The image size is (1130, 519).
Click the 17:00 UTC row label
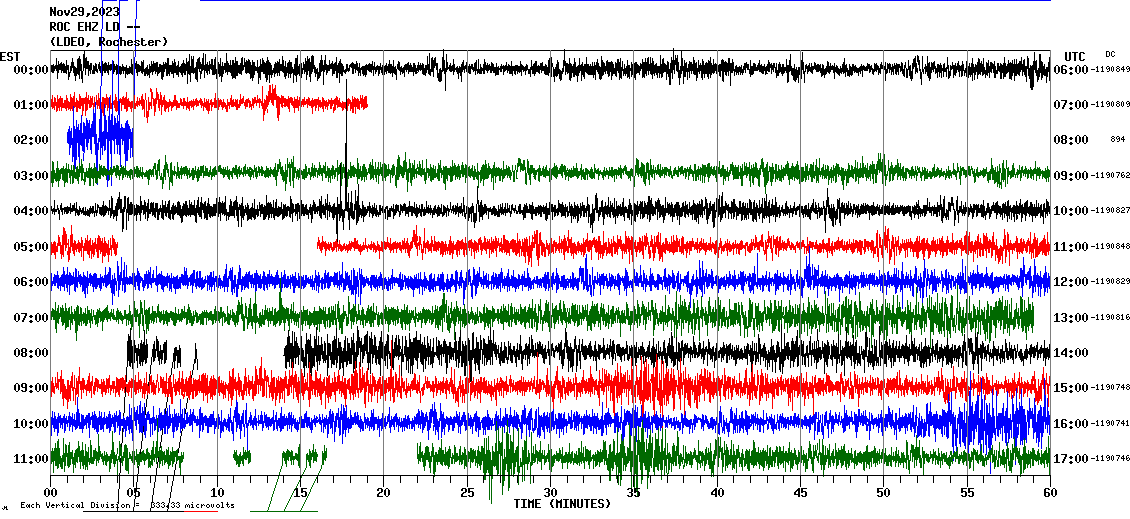tap(1070, 459)
